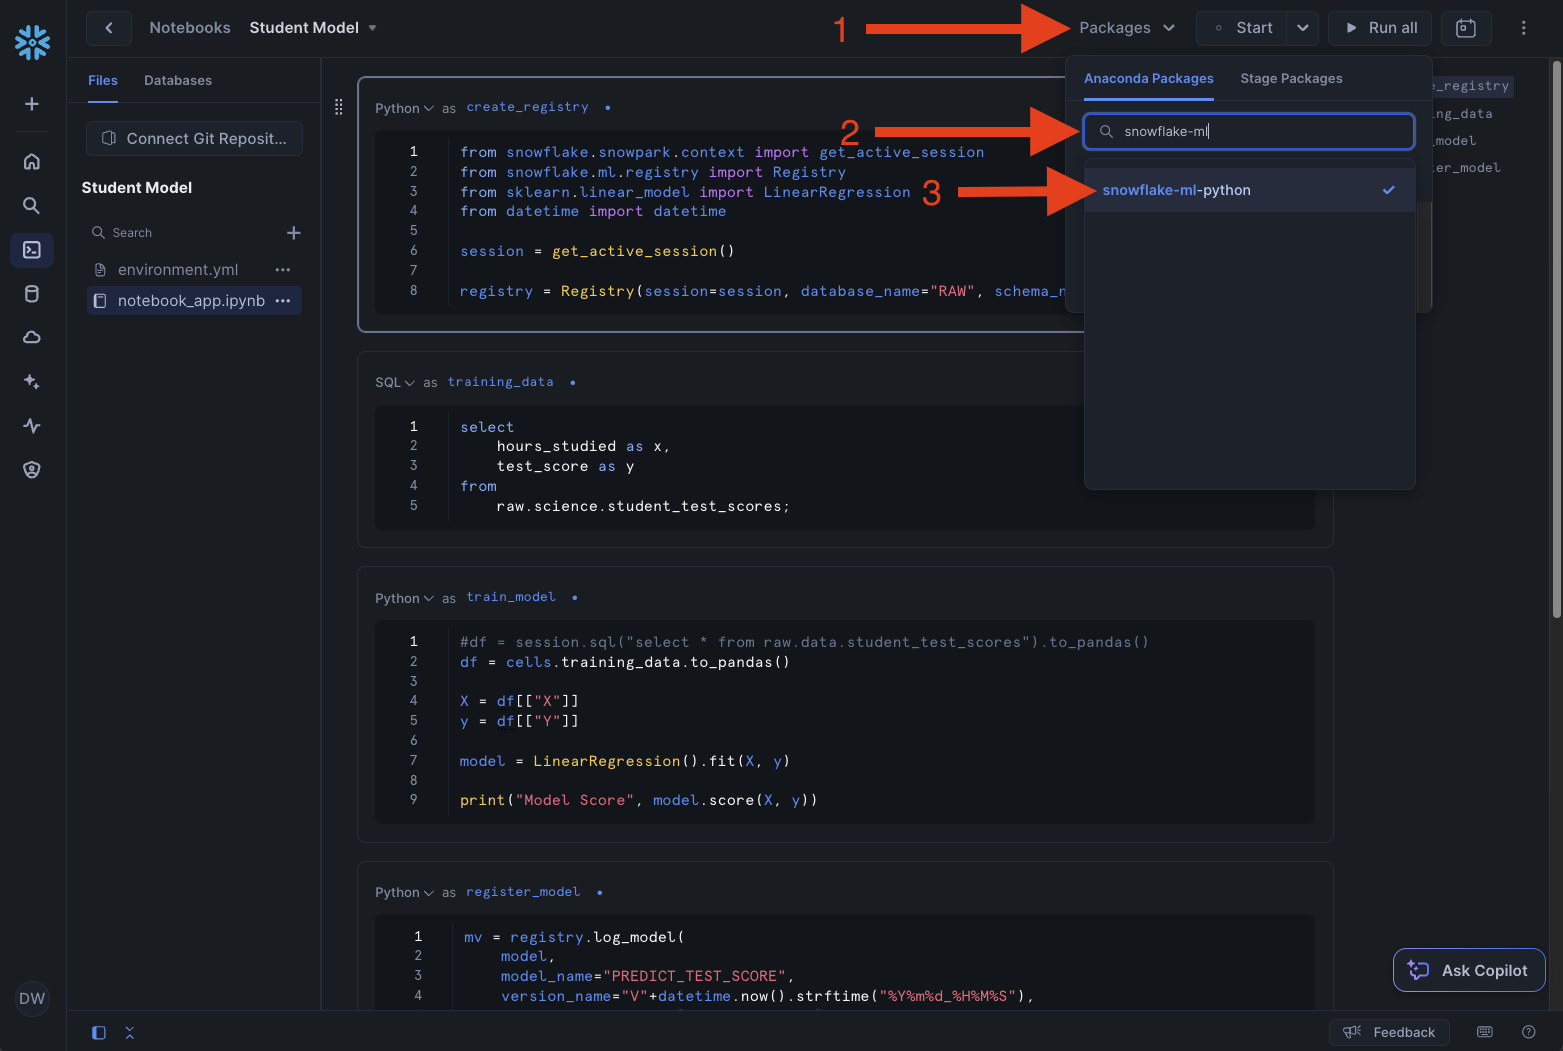The image size is (1563, 1051).
Task: Open options for notebook_app.ipynb file
Action: (283, 301)
